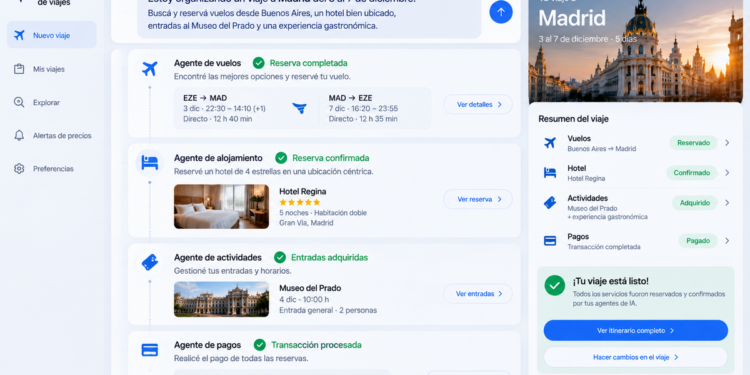Click the MAD → EZE return flight text

(351, 98)
